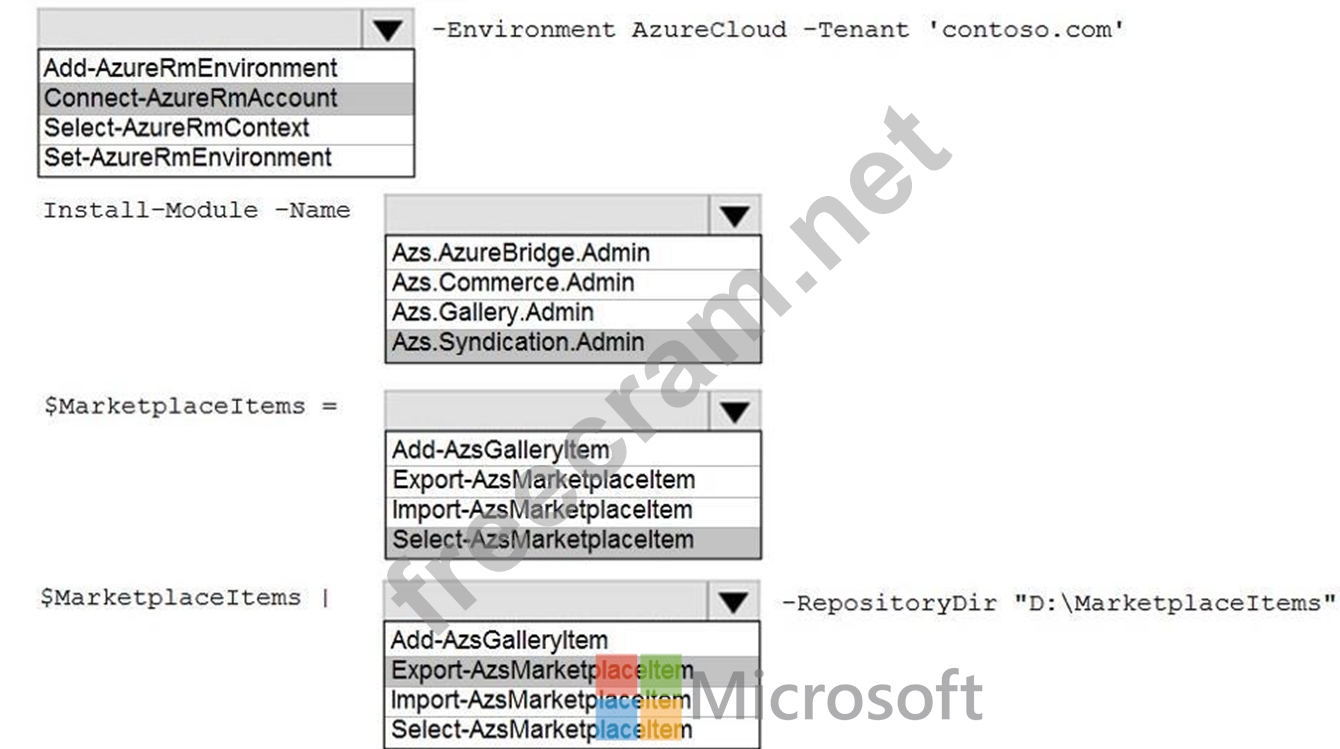The image size is (1340, 749).
Task: Choose Azs.Syndication.Admin module
Action: tap(573, 343)
